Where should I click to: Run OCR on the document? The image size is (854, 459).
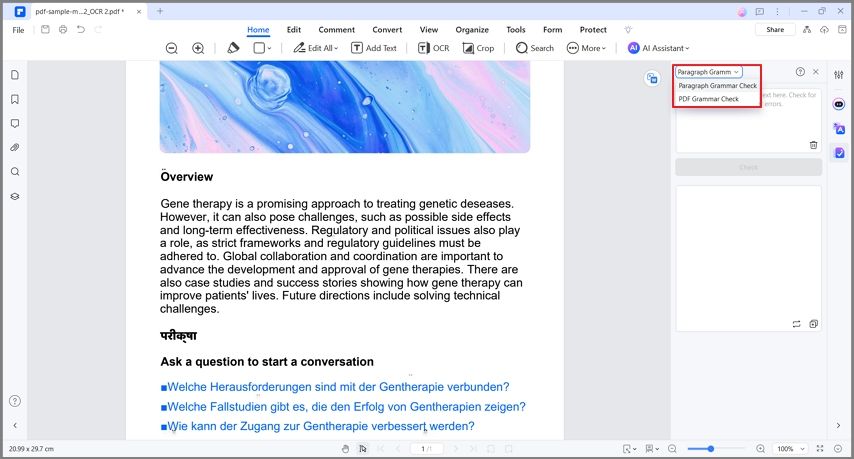(434, 48)
